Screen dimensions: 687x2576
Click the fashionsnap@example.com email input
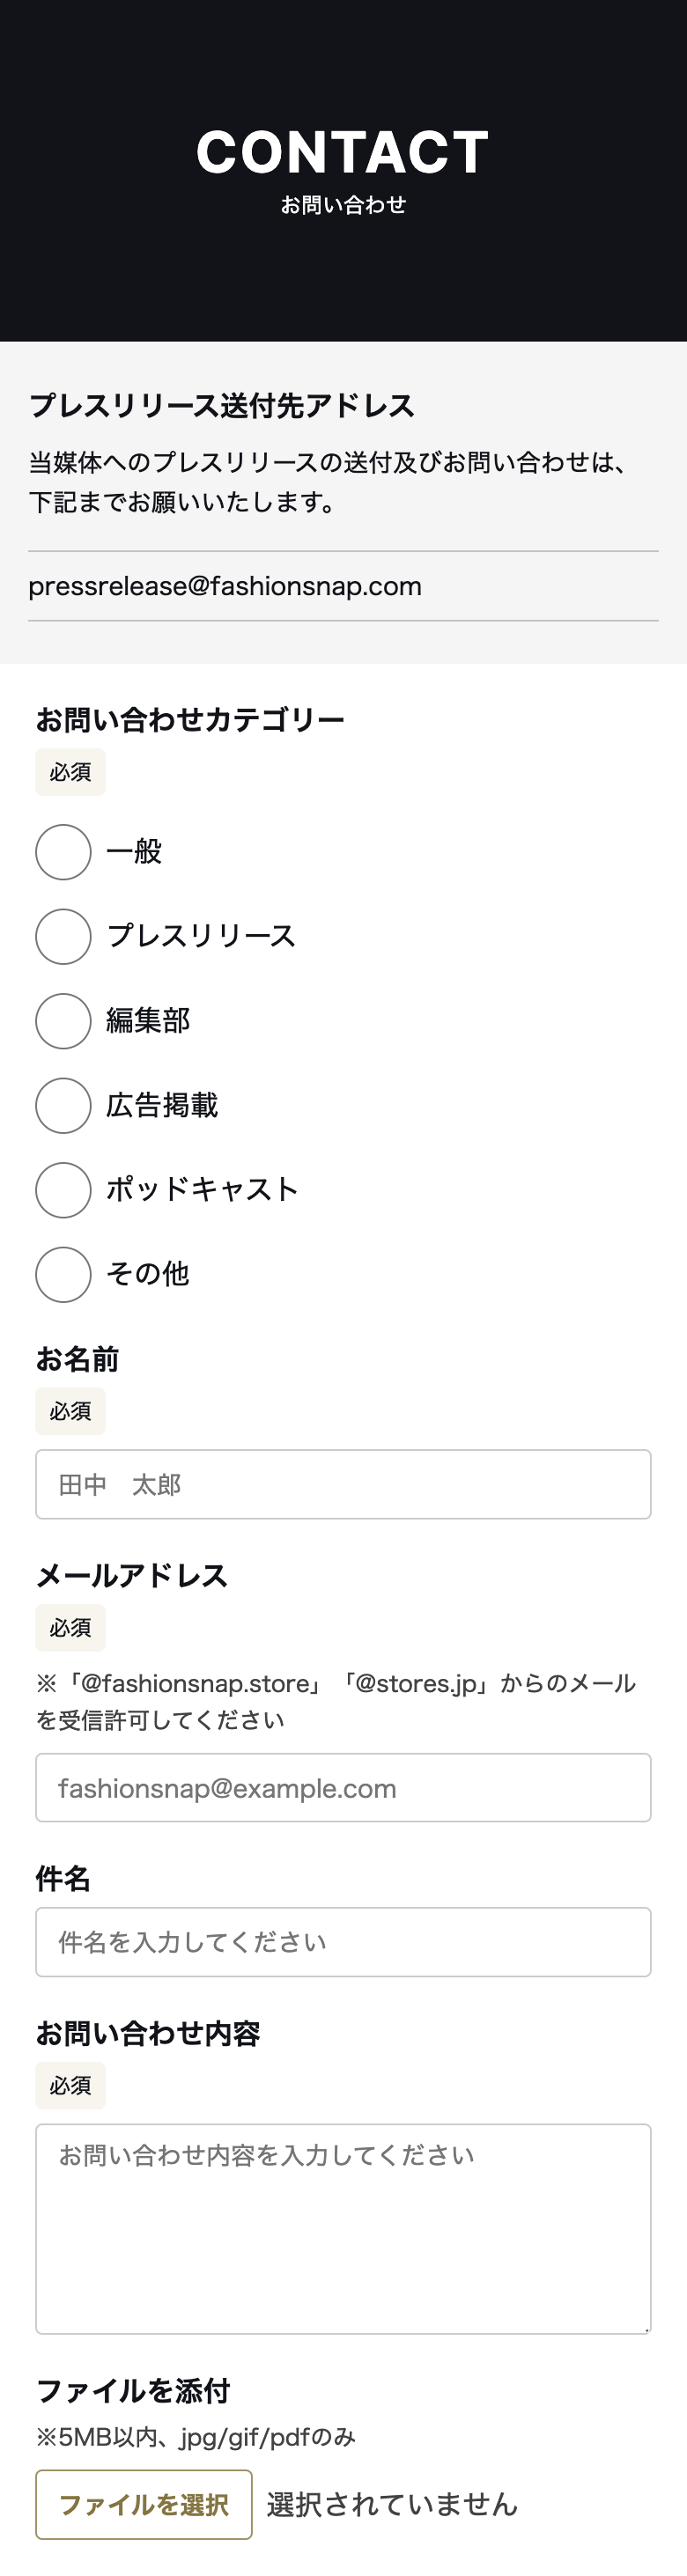pos(343,1787)
